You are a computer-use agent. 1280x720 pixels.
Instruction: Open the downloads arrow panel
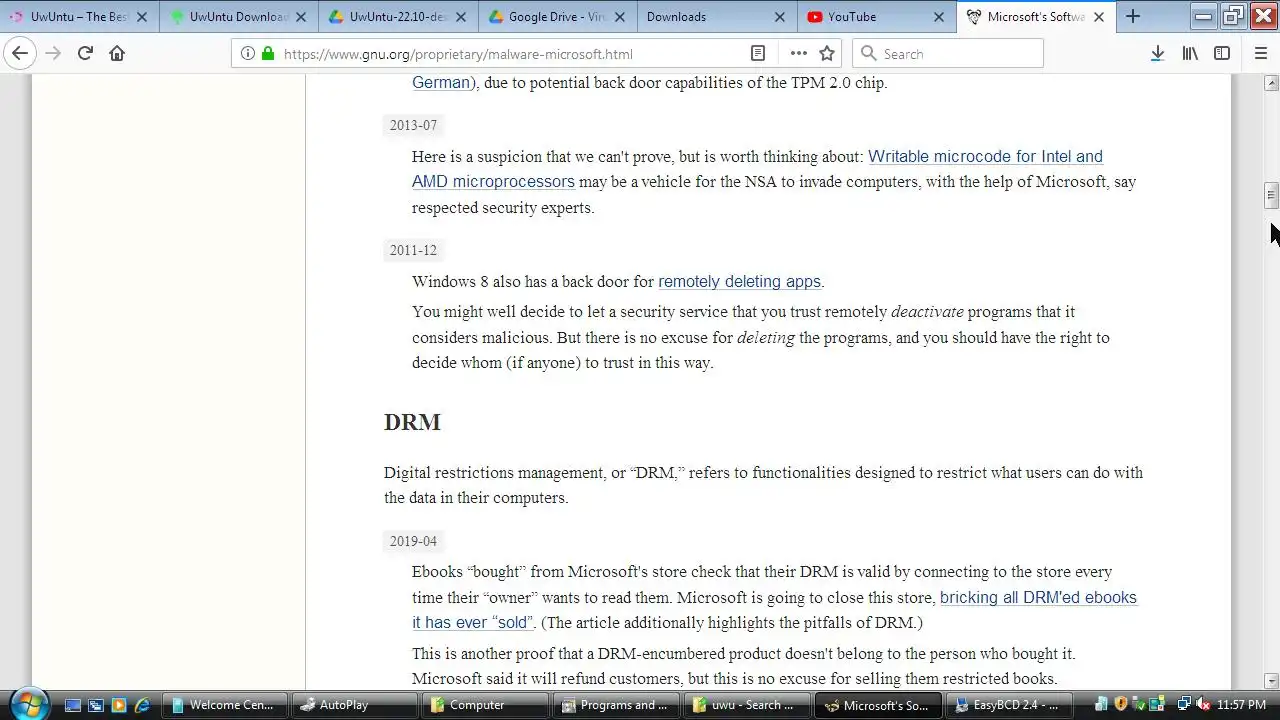(1157, 54)
